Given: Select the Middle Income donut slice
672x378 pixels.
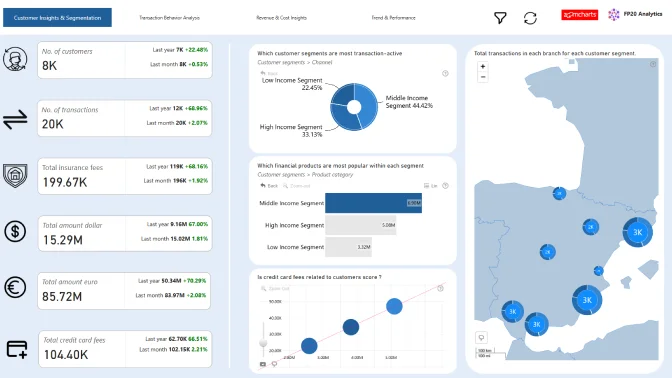Looking at the screenshot, I should pyautogui.click(x=369, y=105).
